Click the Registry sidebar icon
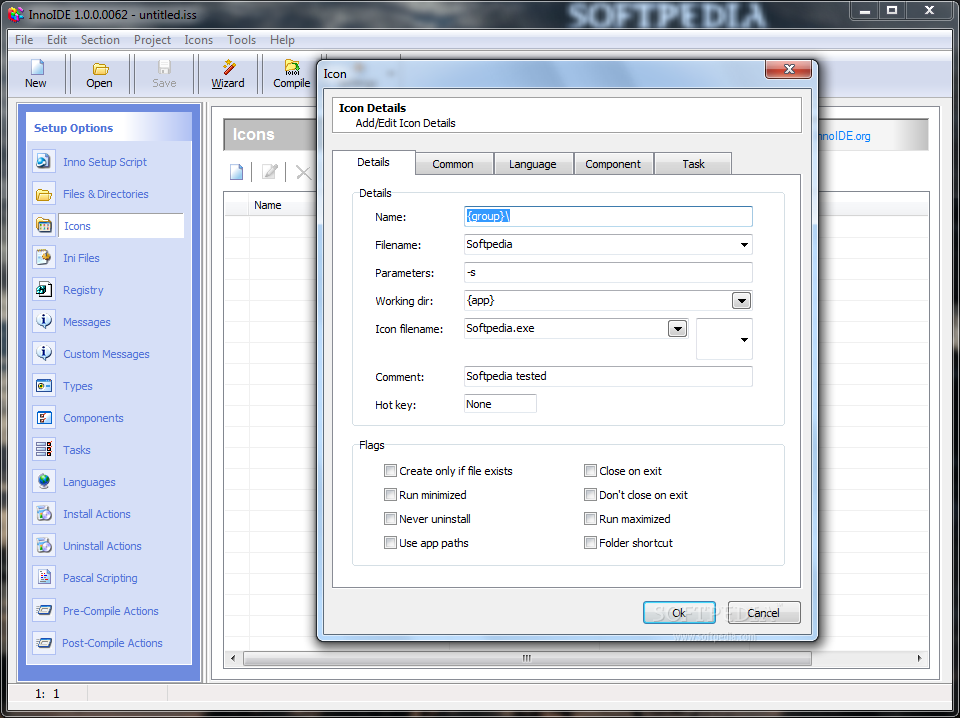Screen dimensions: 960x718 (x=43, y=290)
